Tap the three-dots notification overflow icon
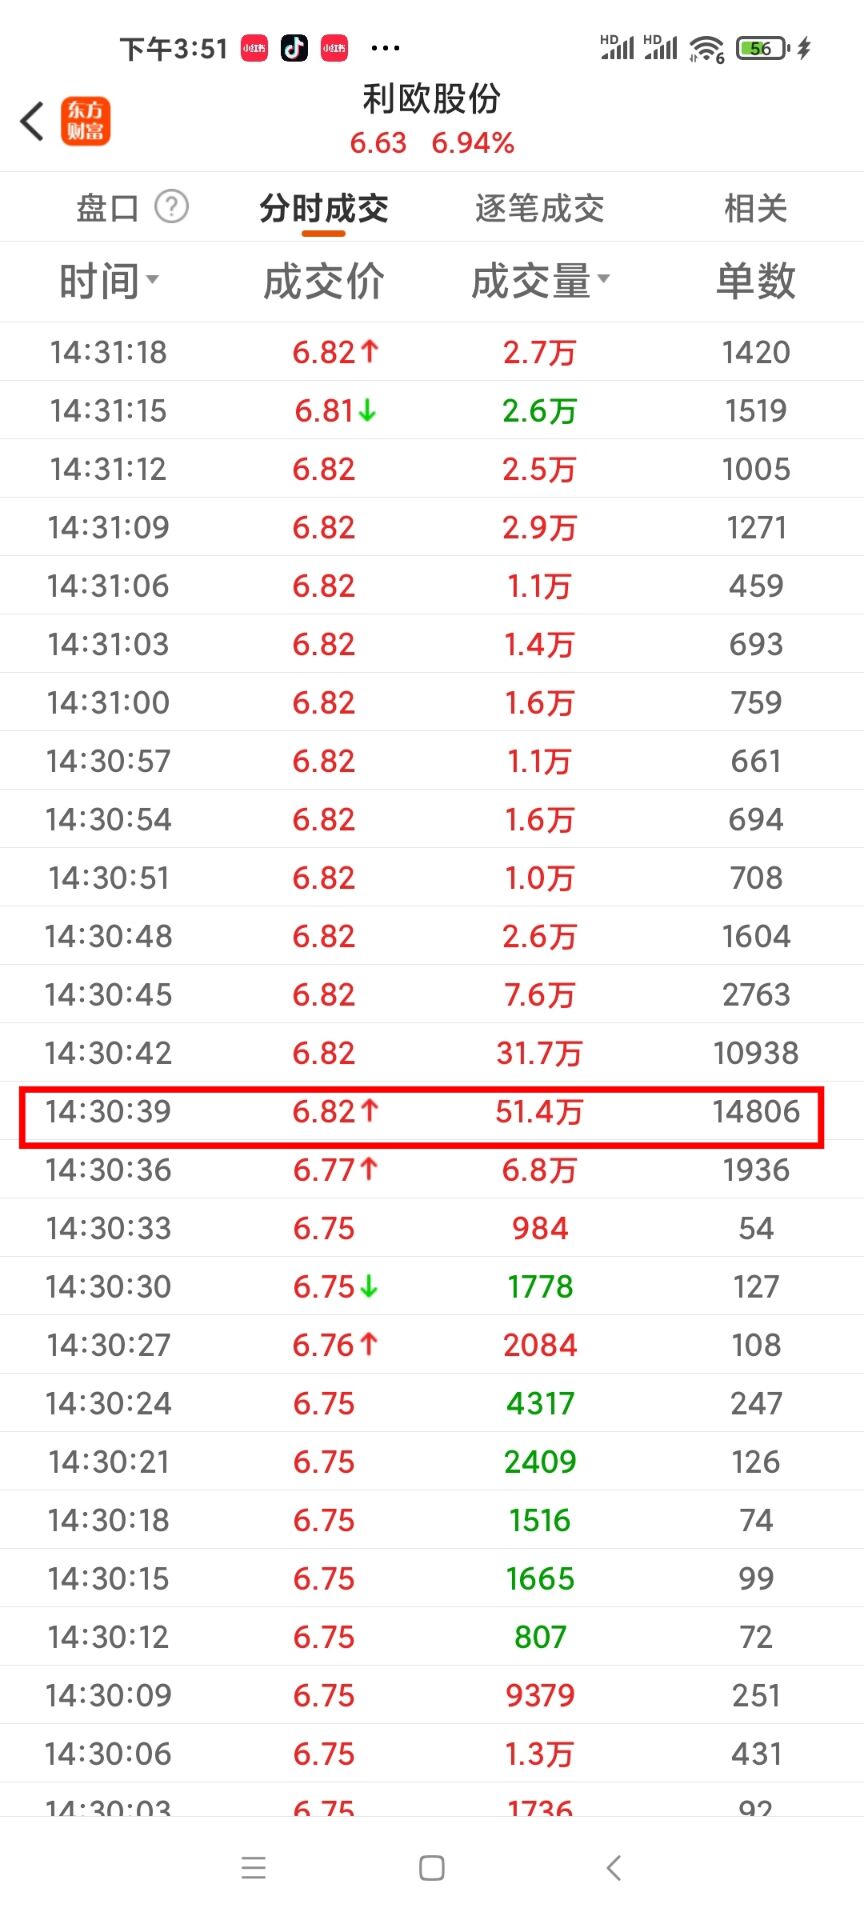This screenshot has height=1920, width=864. [x=385, y=48]
